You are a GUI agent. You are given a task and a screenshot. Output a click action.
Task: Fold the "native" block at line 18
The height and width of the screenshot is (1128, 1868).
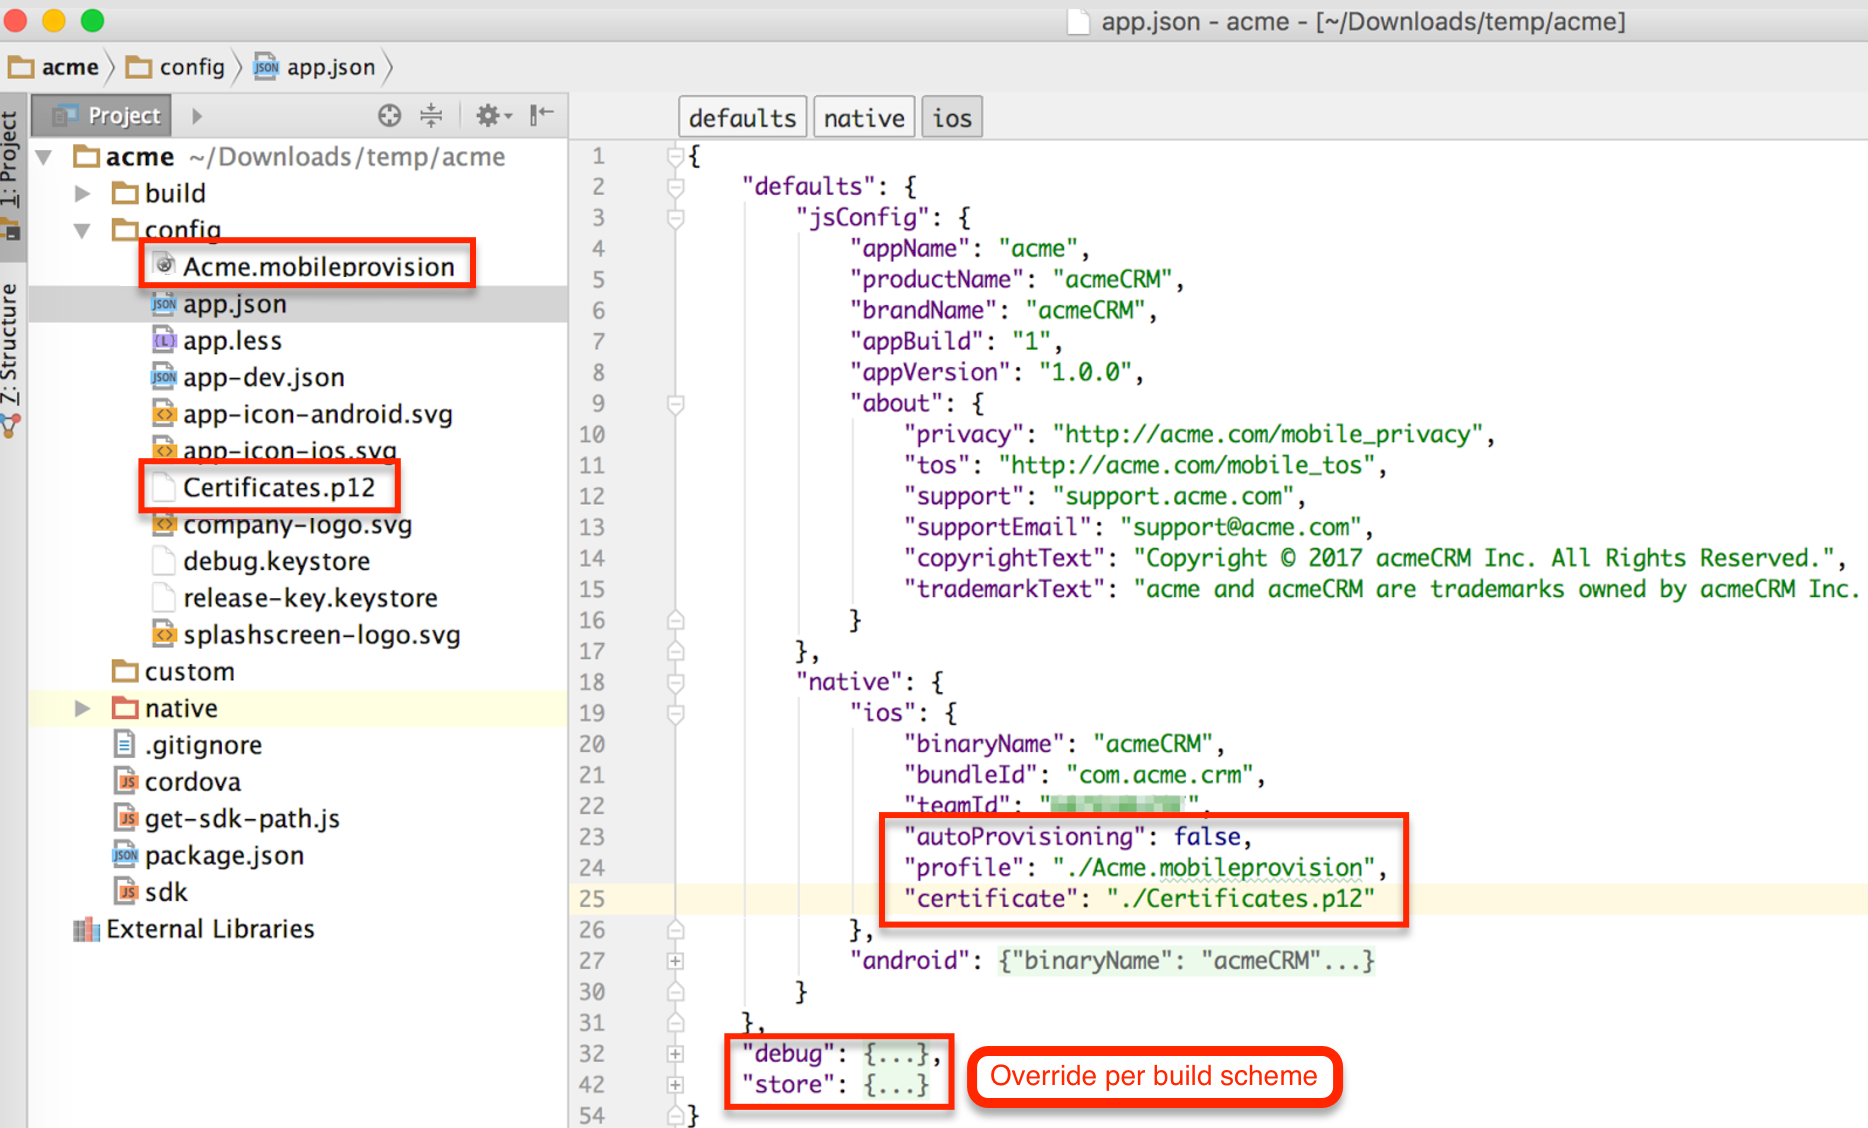(676, 683)
